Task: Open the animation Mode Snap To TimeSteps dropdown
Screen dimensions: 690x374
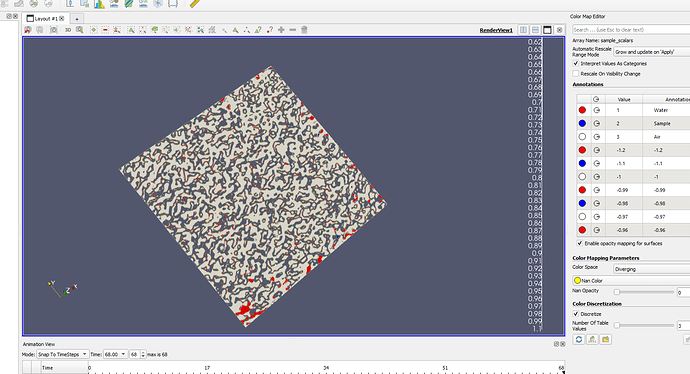Action: [62, 354]
